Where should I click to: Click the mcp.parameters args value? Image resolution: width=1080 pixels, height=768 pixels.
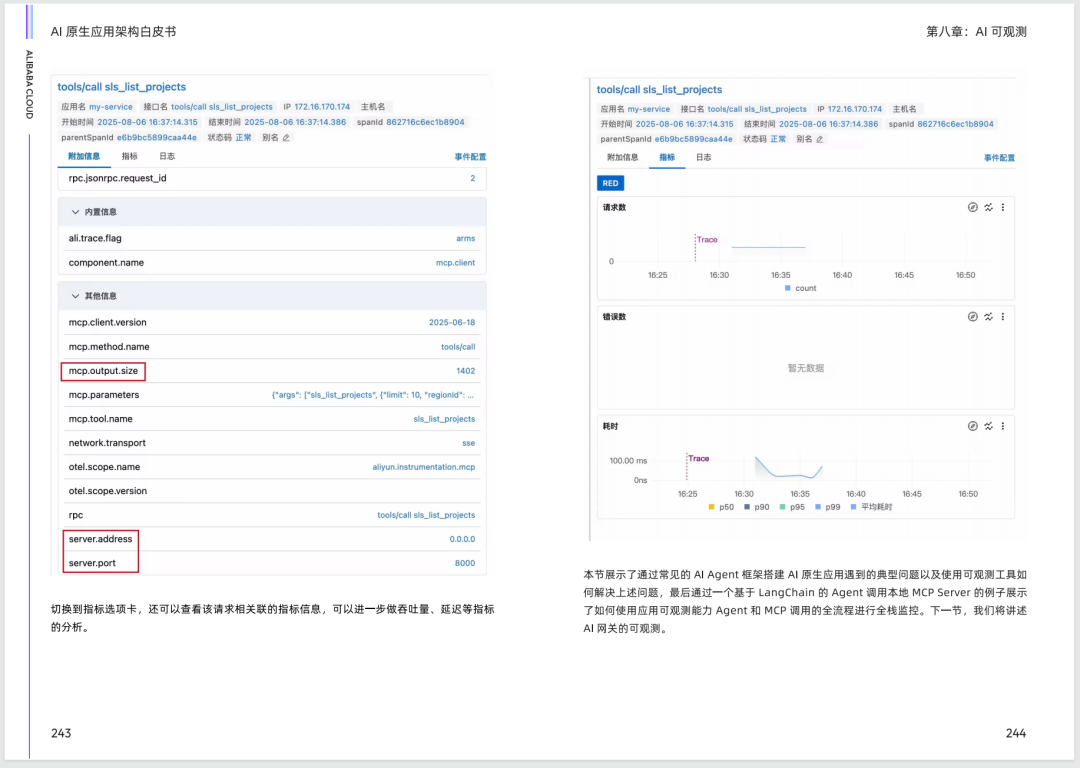tap(373, 395)
